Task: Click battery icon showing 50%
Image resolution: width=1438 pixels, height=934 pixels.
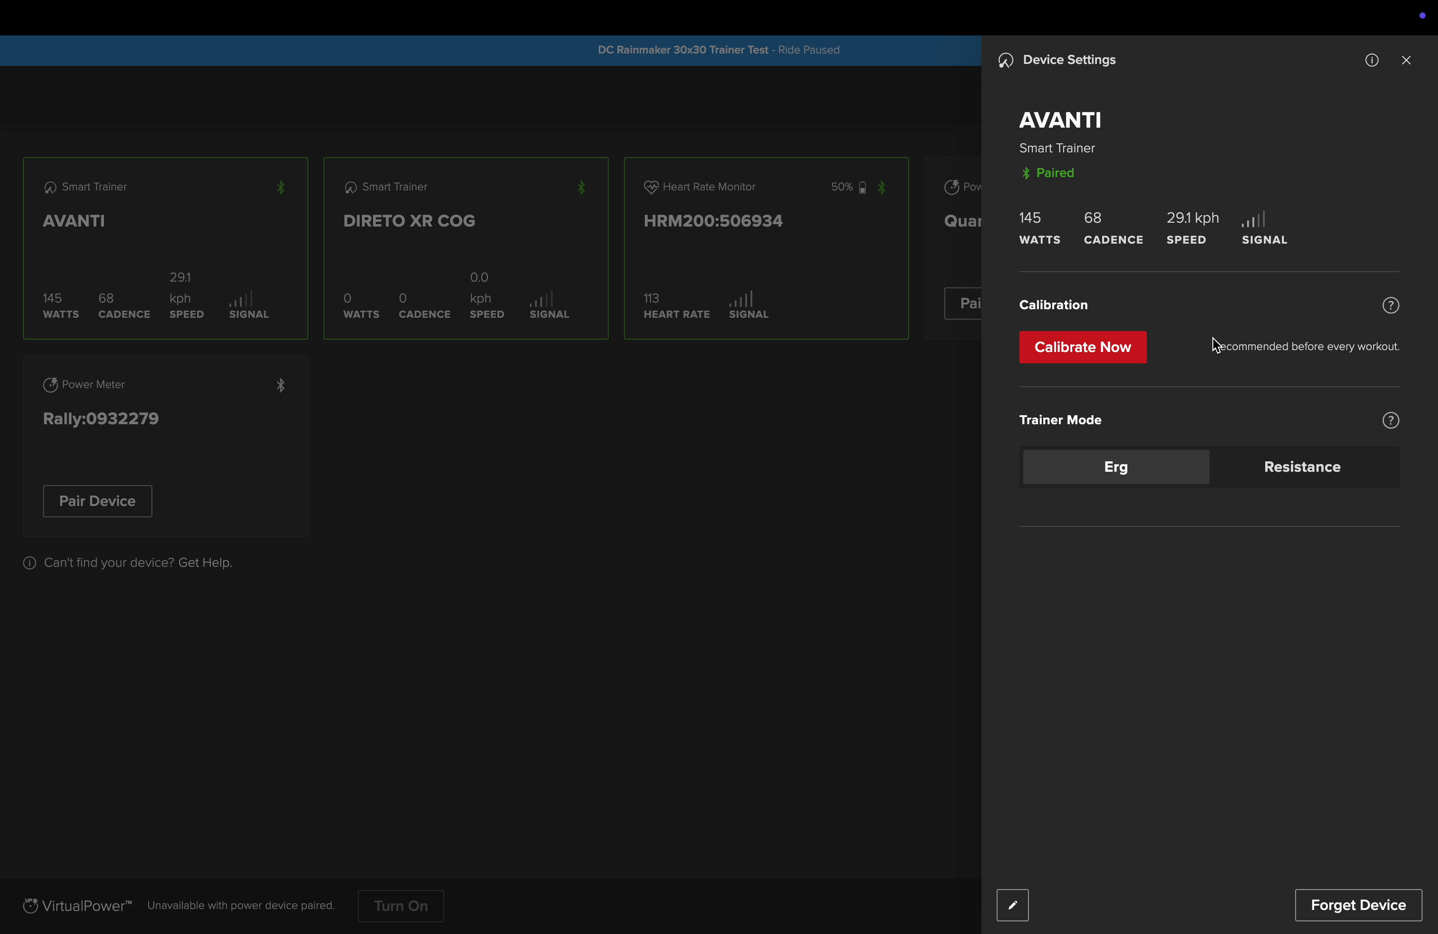Action: click(x=862, y=187)
